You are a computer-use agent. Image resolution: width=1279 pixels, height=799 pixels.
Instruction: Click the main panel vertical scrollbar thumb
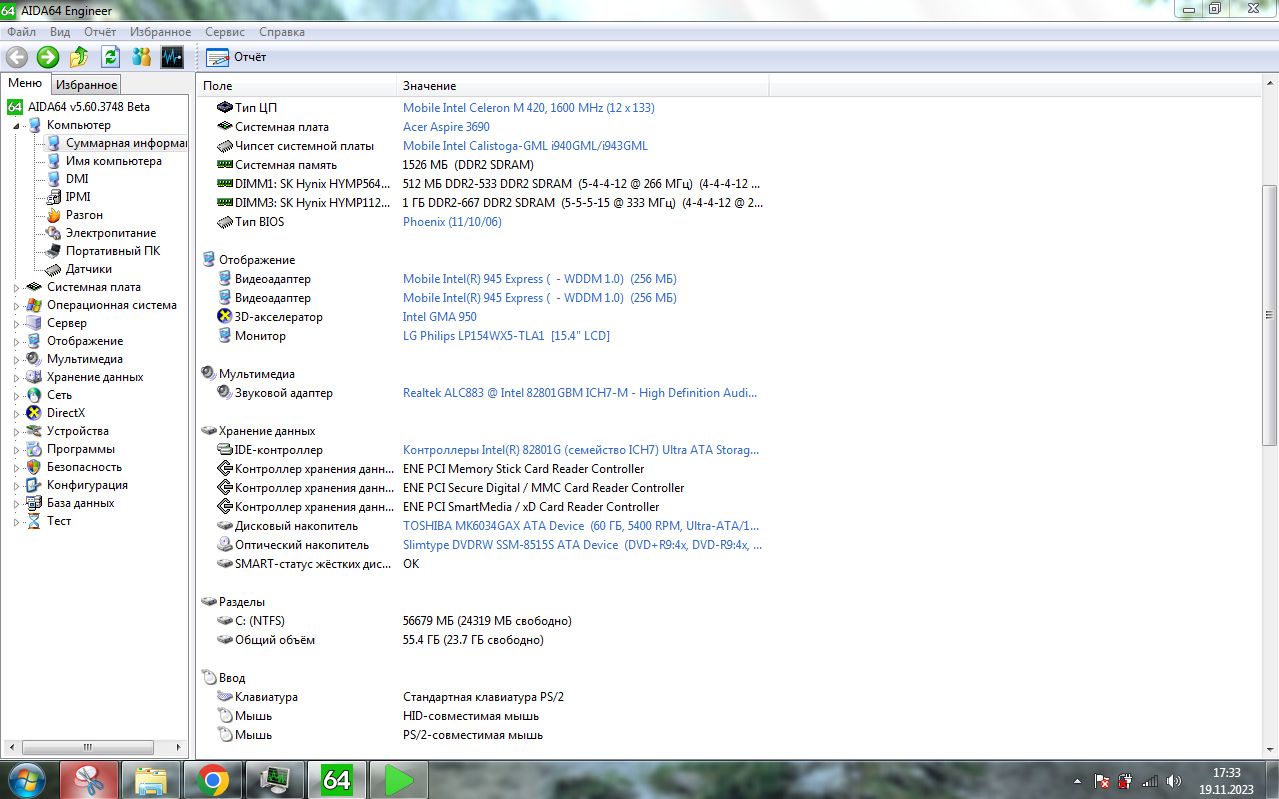point(1270,315)
